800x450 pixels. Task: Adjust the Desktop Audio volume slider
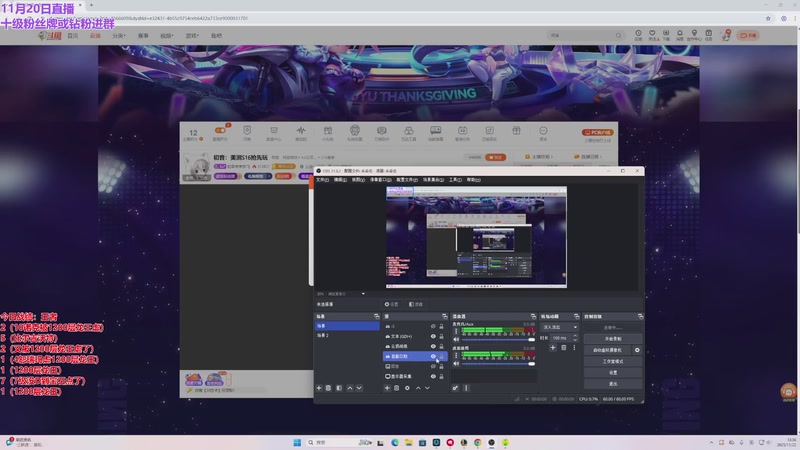tap(498, 364)
